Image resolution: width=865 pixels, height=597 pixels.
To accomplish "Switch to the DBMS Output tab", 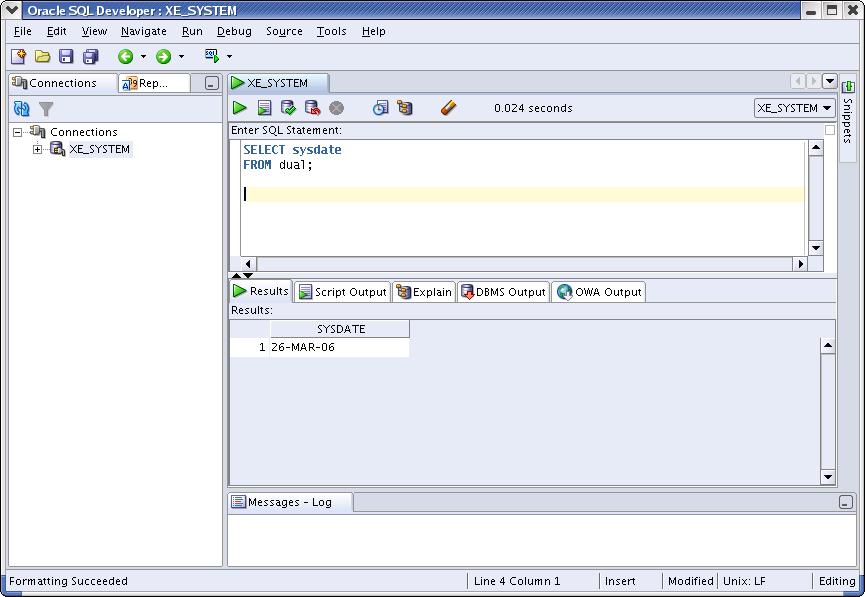I will [503, 292].
